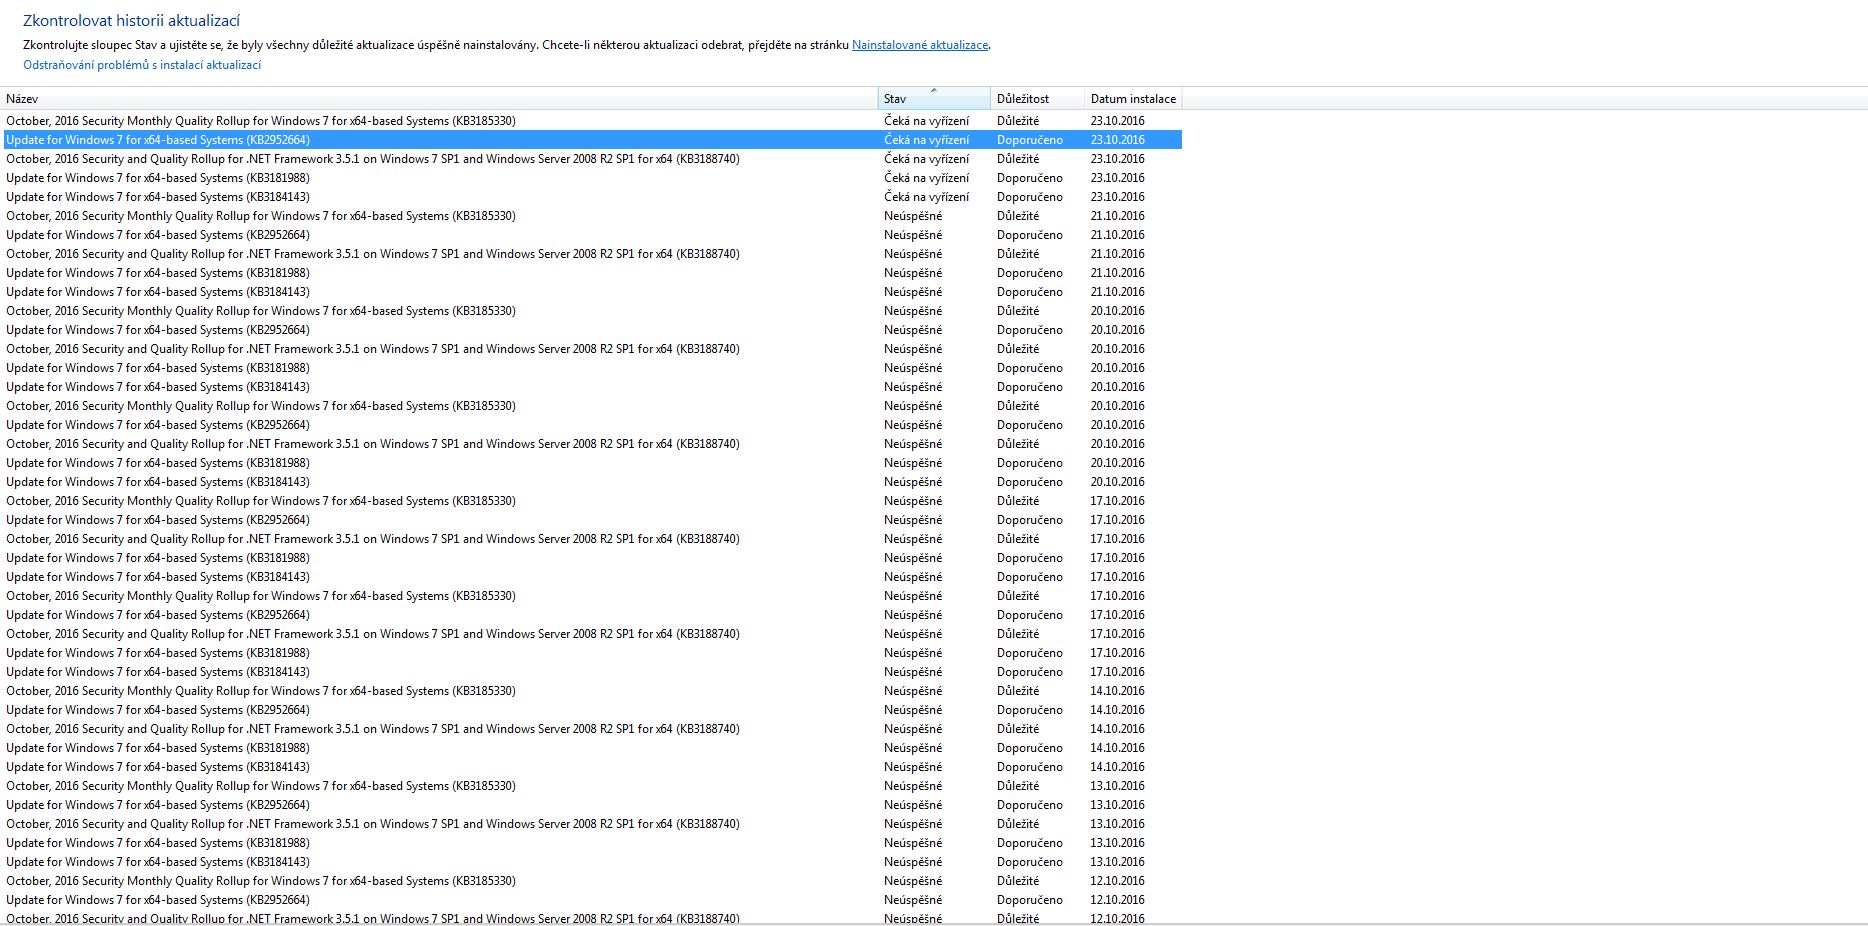1868x926 pixels.
Task: Select KB3188740 .NET rollup entry dated 13.10.2016
Action: [x=593, y=824]
